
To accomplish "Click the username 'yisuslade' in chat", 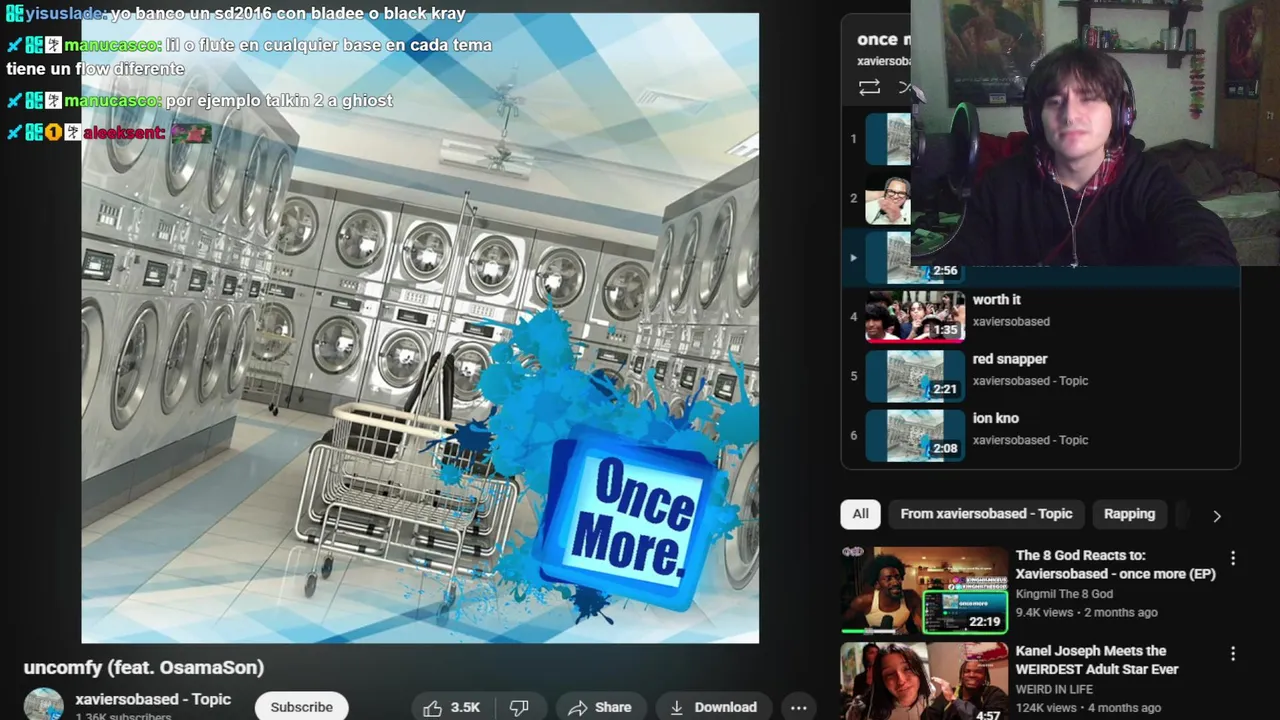I will [x=66, y=14].
